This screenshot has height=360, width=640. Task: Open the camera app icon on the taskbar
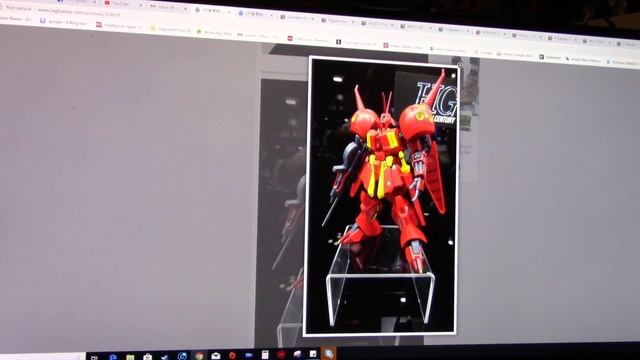pos(249,355)
